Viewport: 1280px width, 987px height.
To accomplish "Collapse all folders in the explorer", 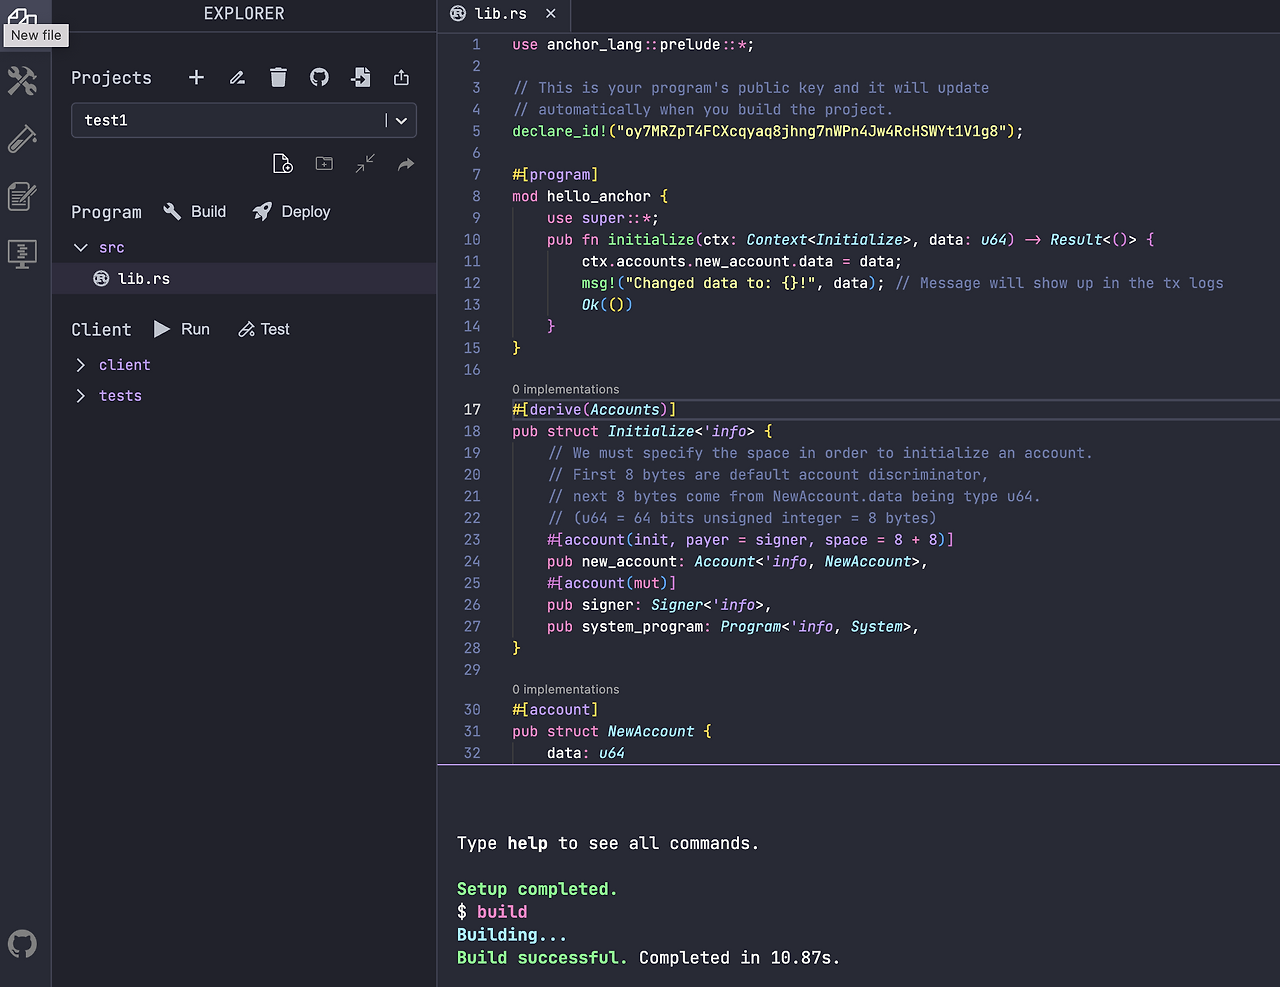I will [365, 163].
